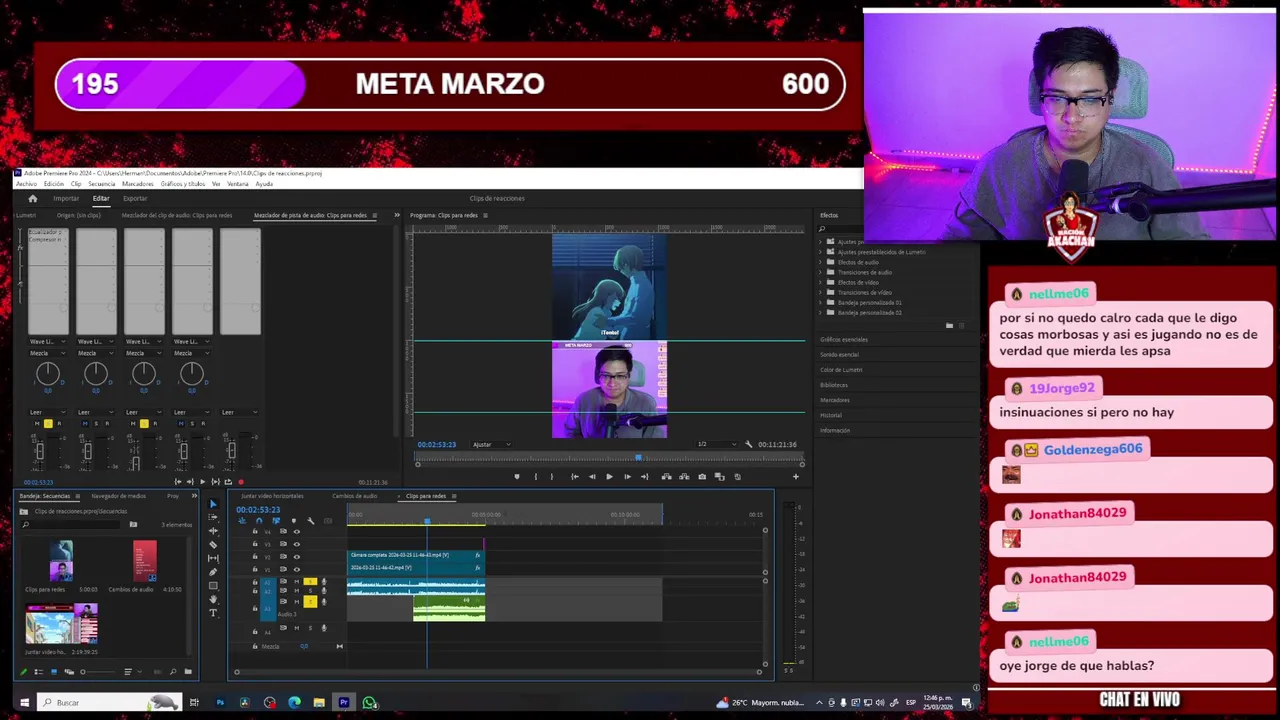The width and height of the screenshot is (1280, 720).
Task: Step forward one frame in Program monitor
Action: [627, 476]
